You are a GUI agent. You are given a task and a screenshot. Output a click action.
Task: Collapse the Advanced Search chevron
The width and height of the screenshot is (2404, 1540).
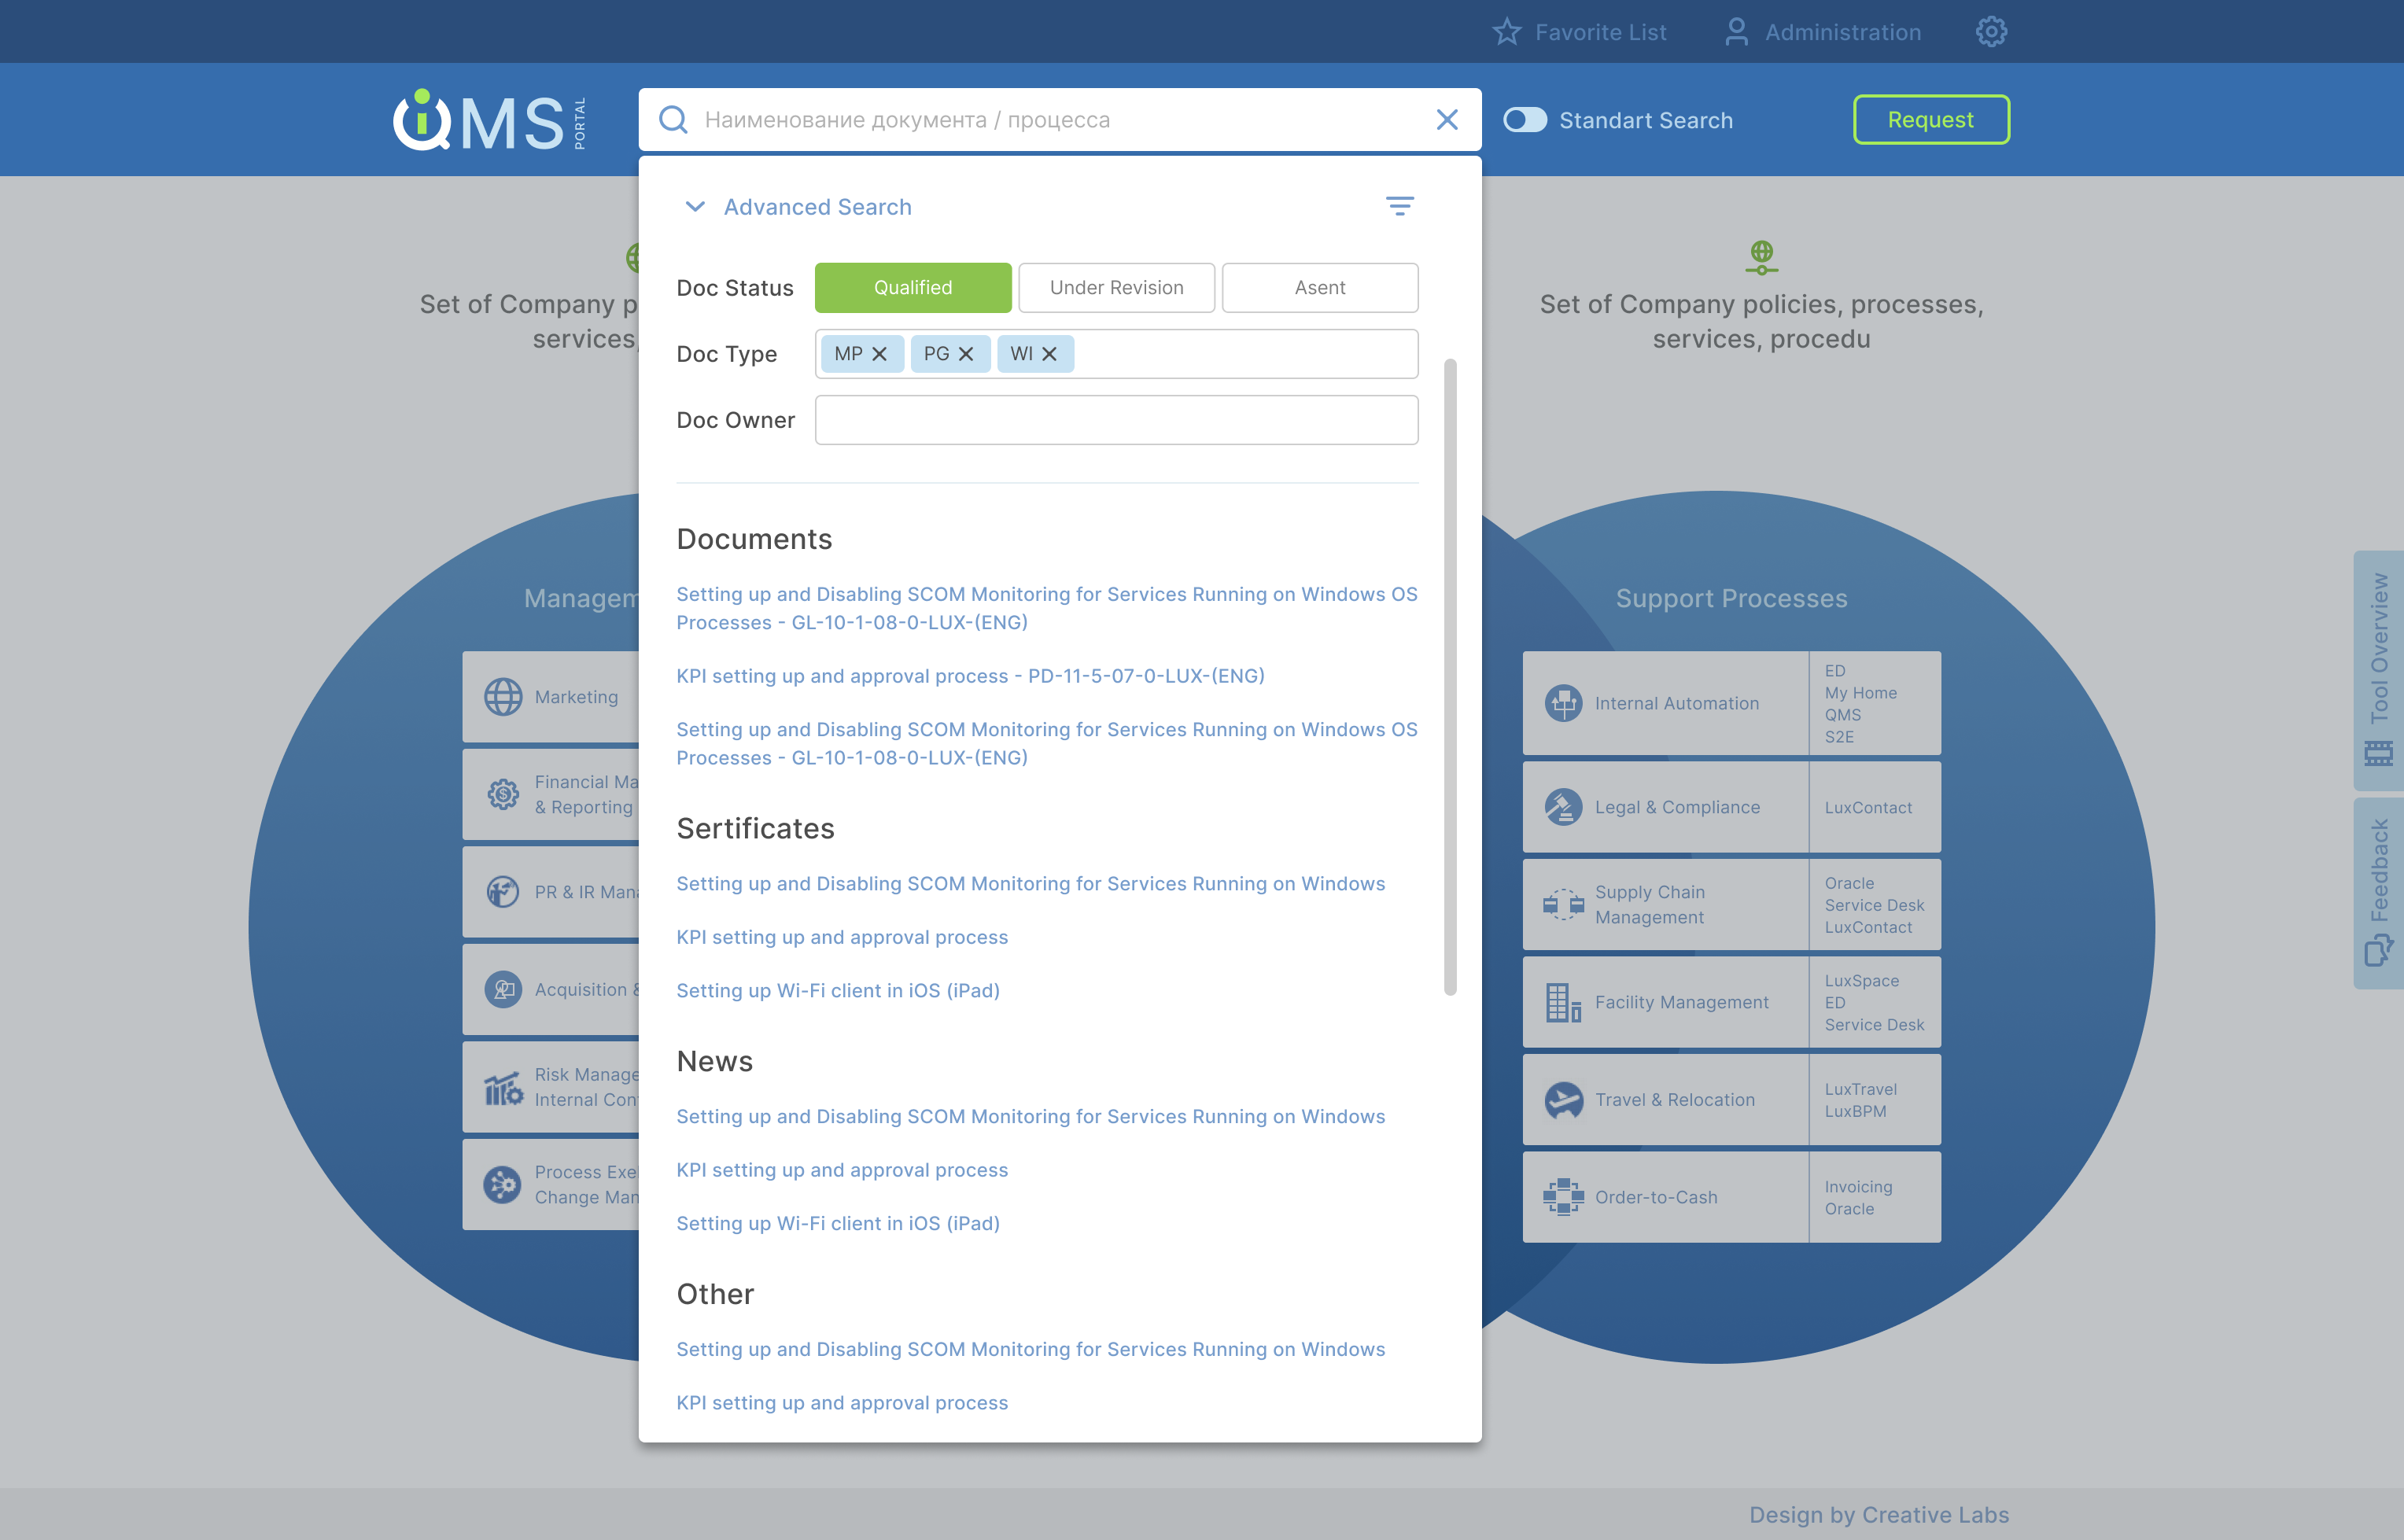coord(694,207)
